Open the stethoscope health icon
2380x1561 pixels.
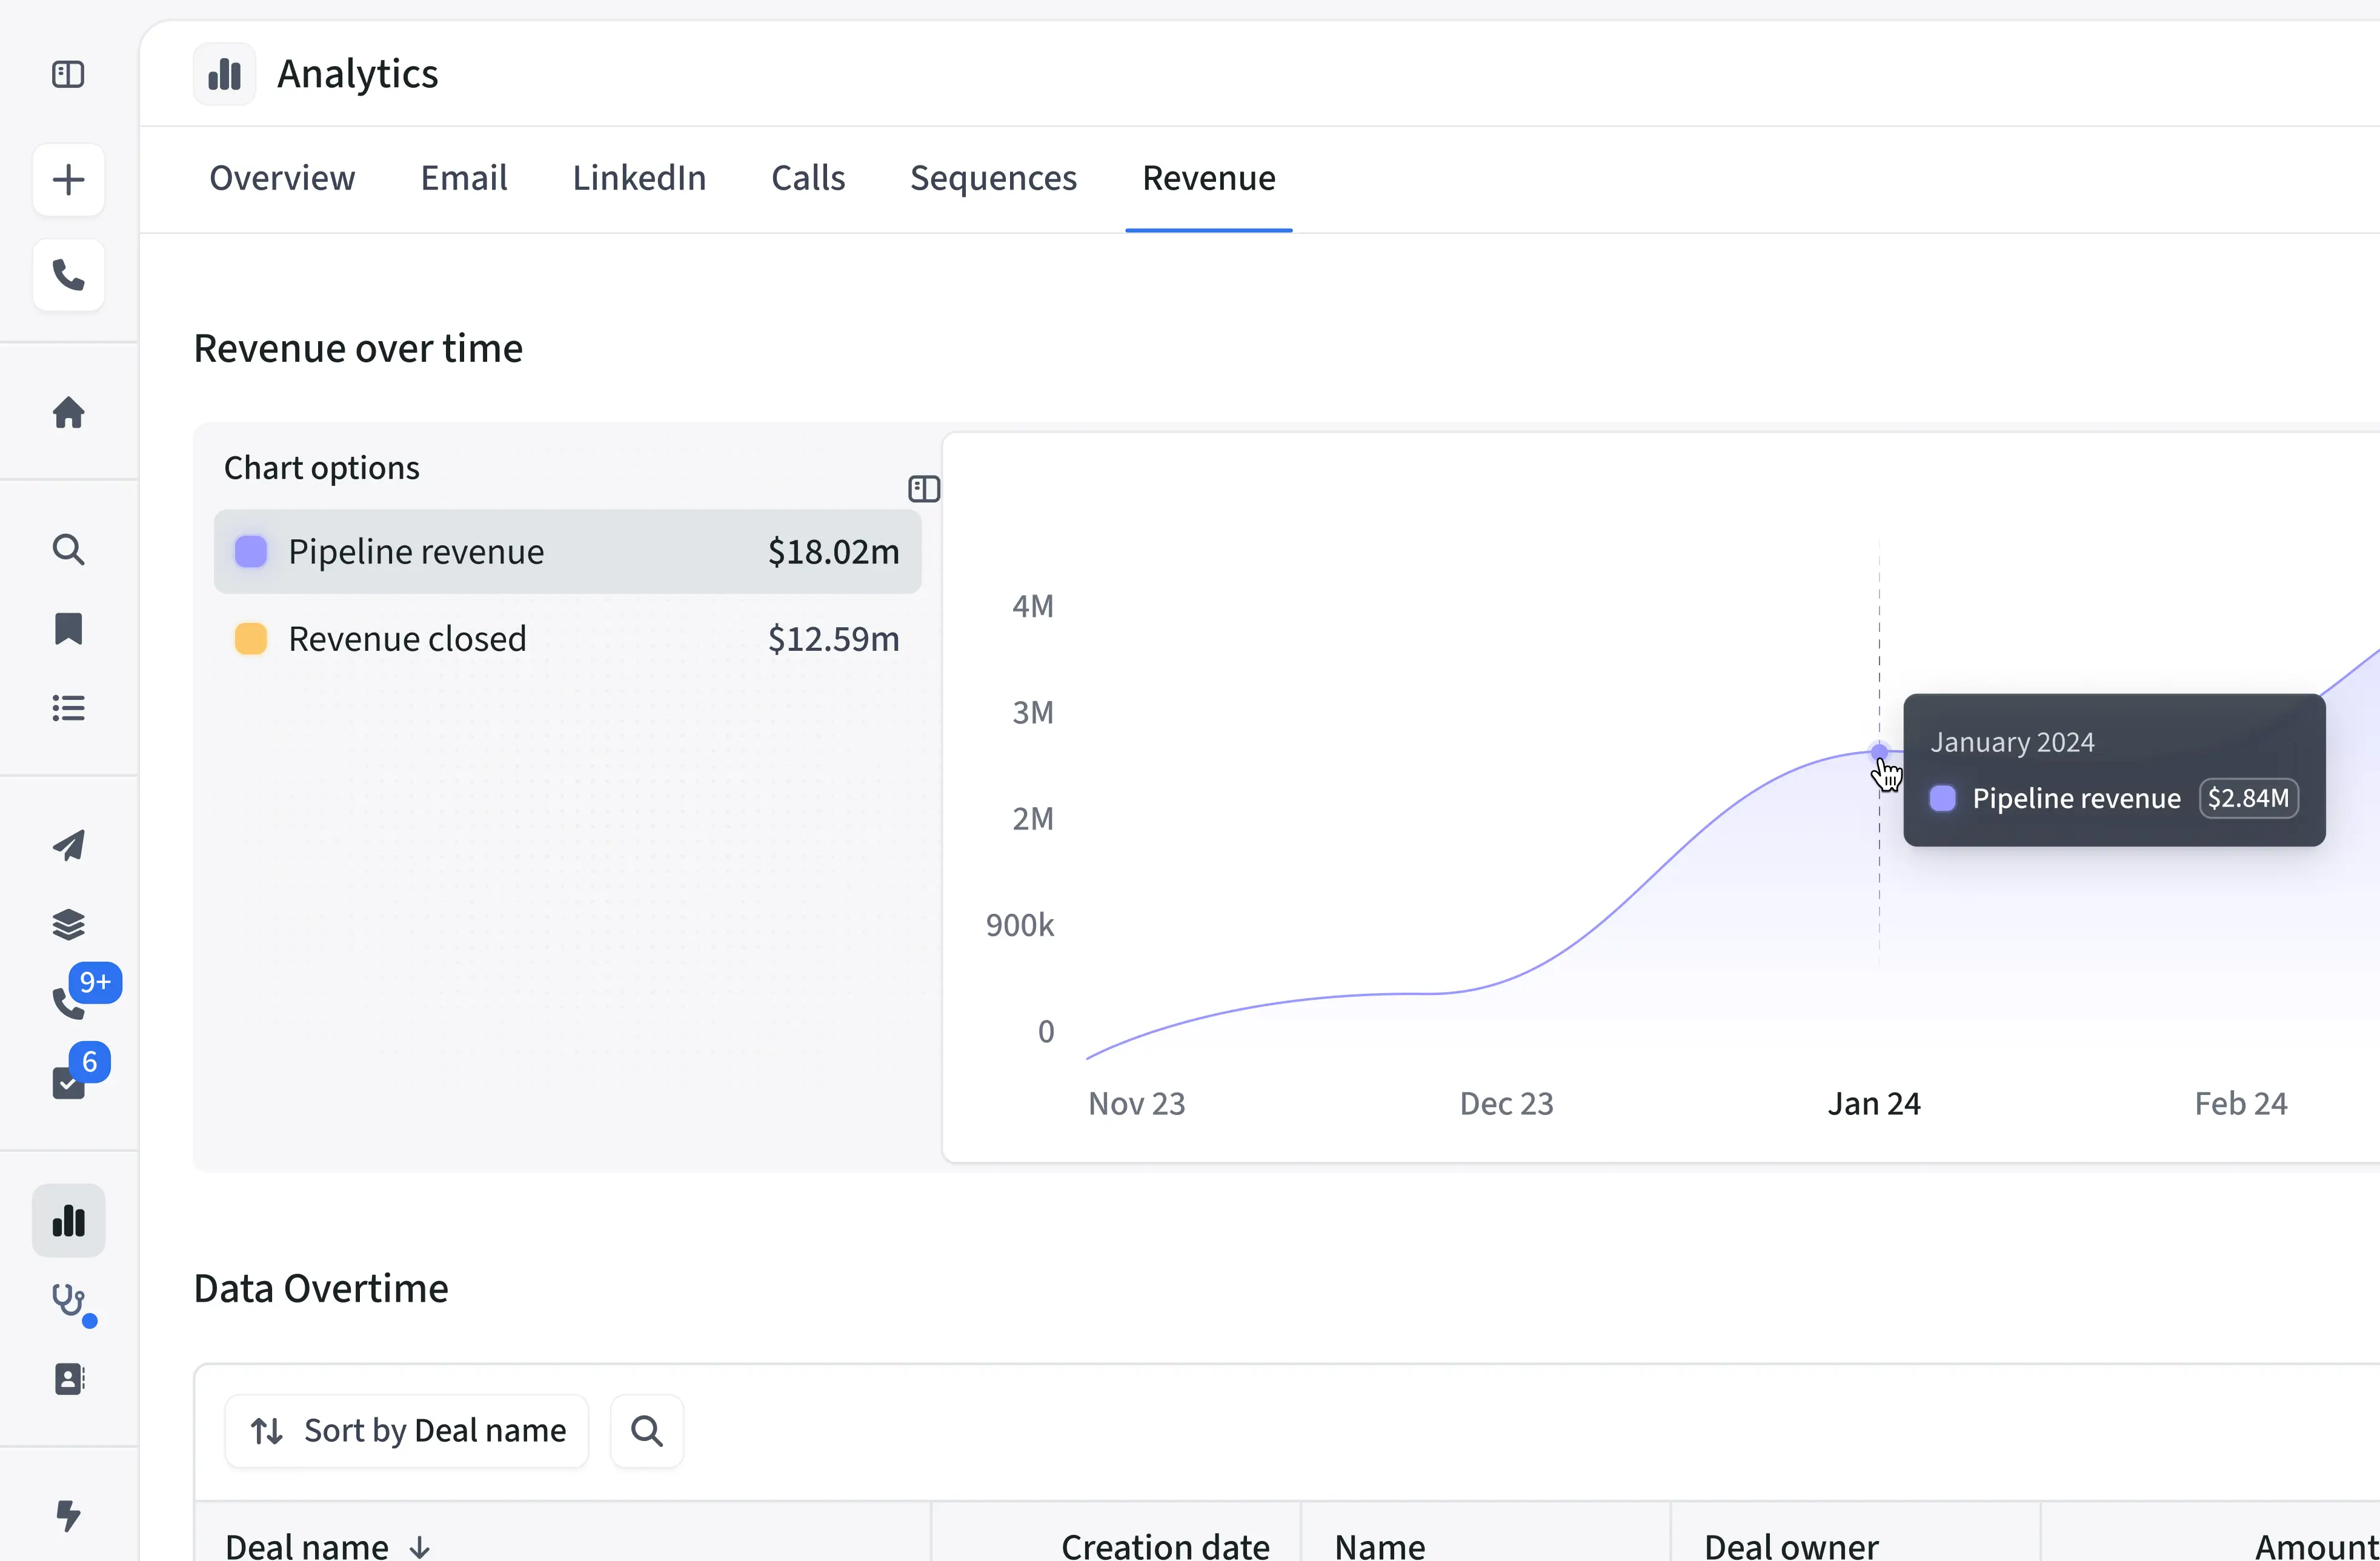(x=68, y=1300)
